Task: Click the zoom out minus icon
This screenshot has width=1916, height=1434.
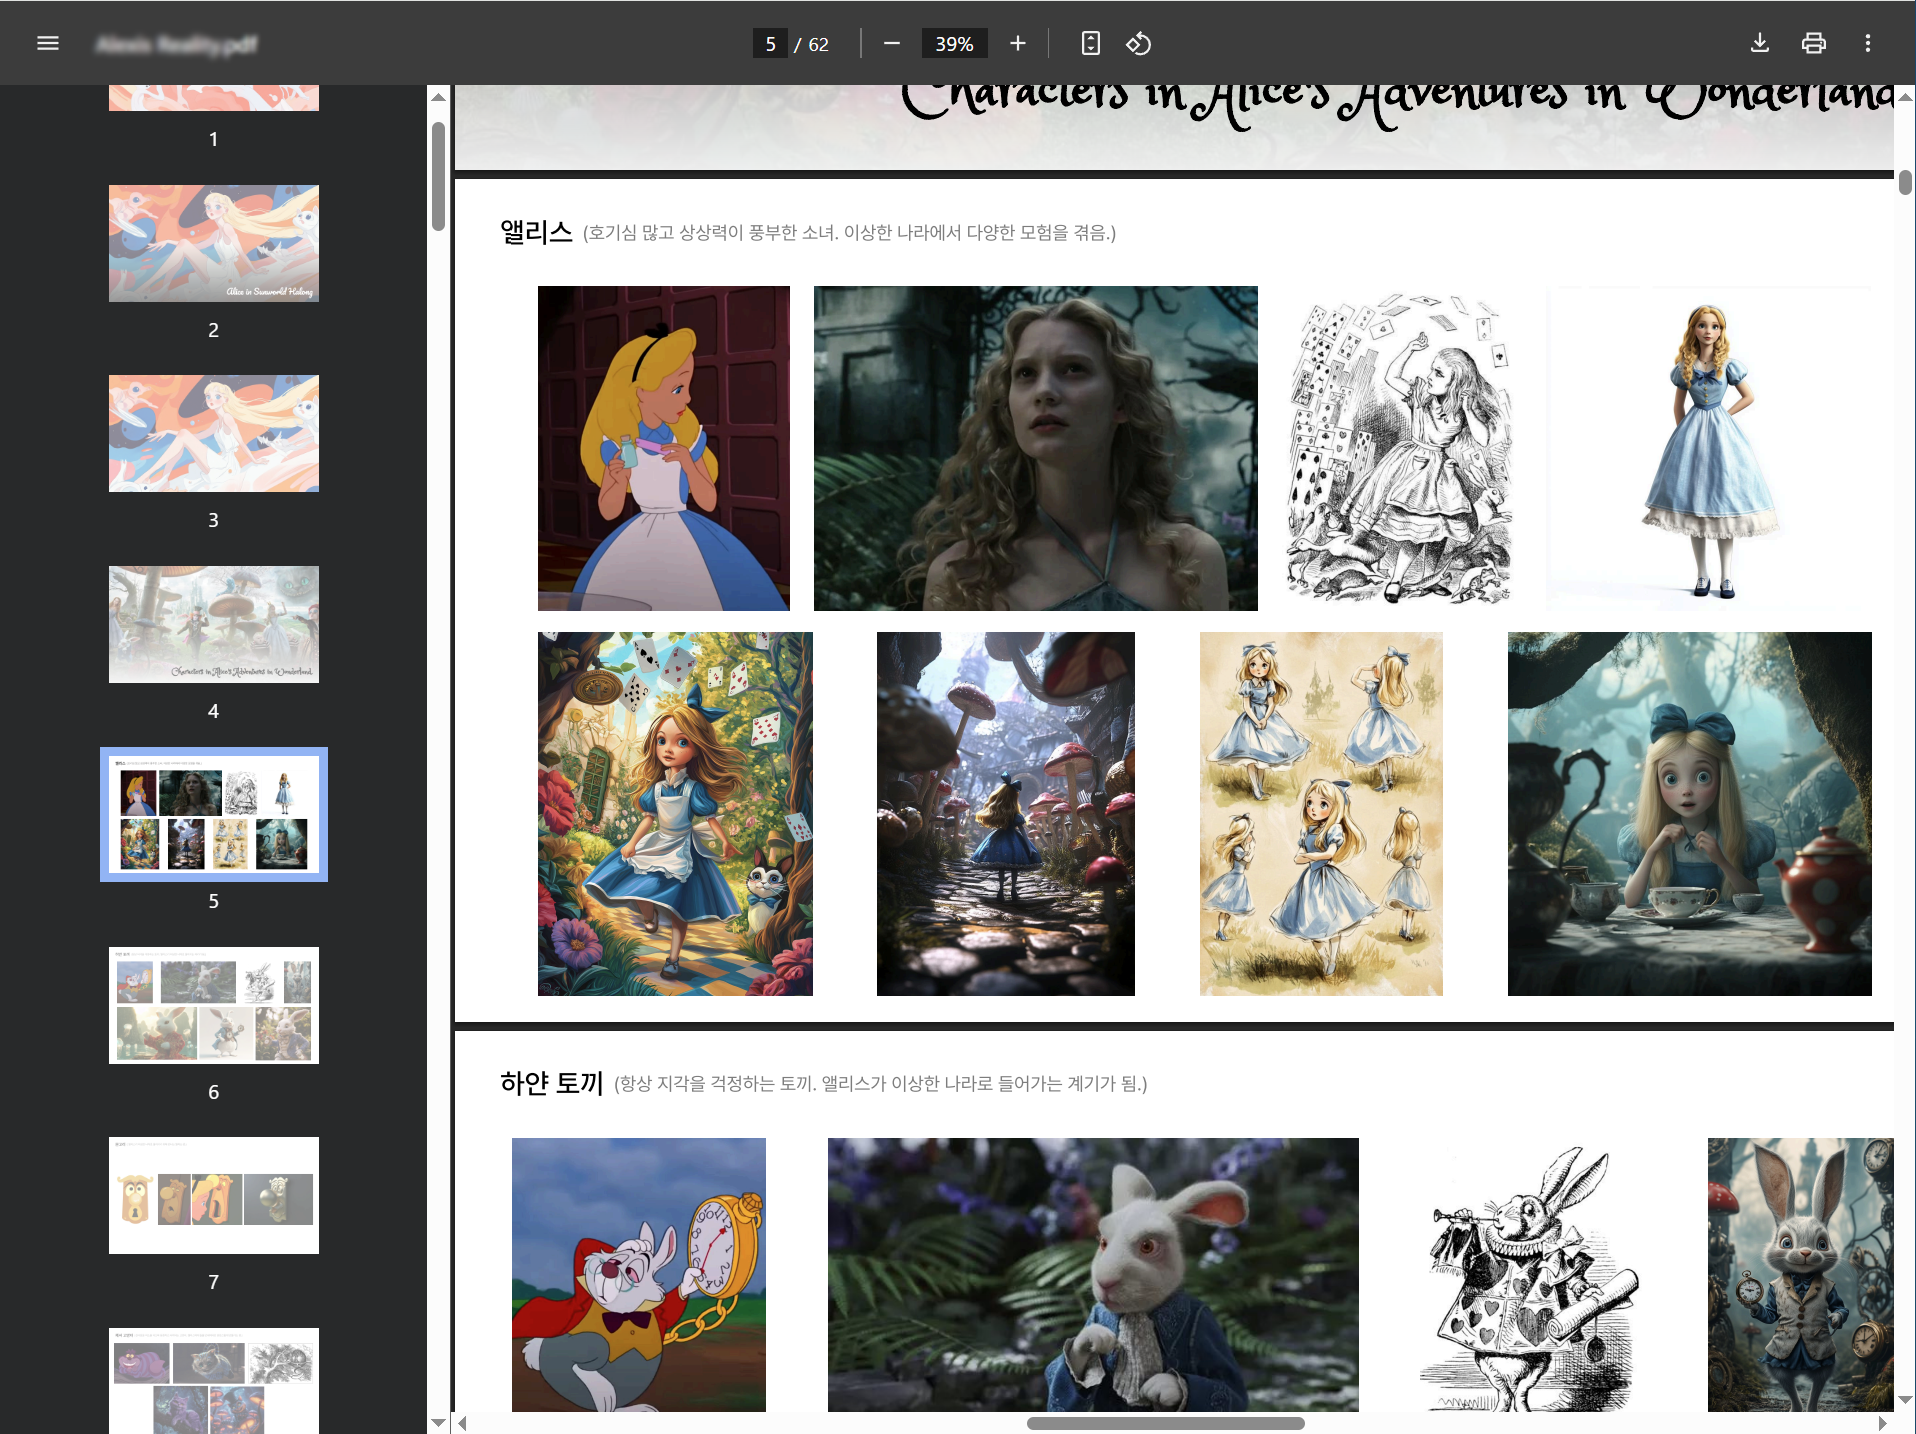Action: (x=892, y=43)
